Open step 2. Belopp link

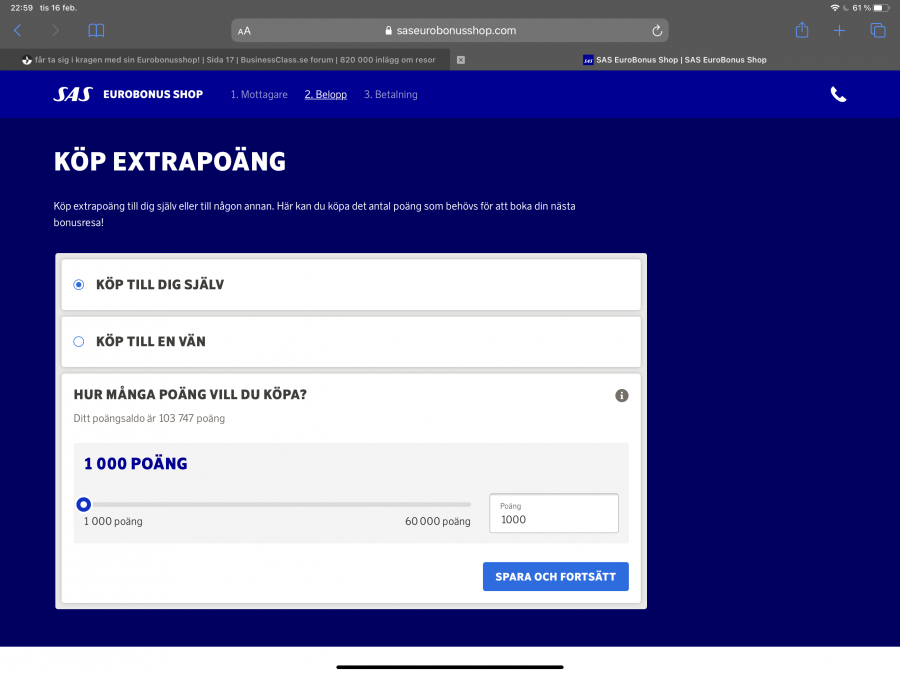pyautogui.click(x=326, y=95)
